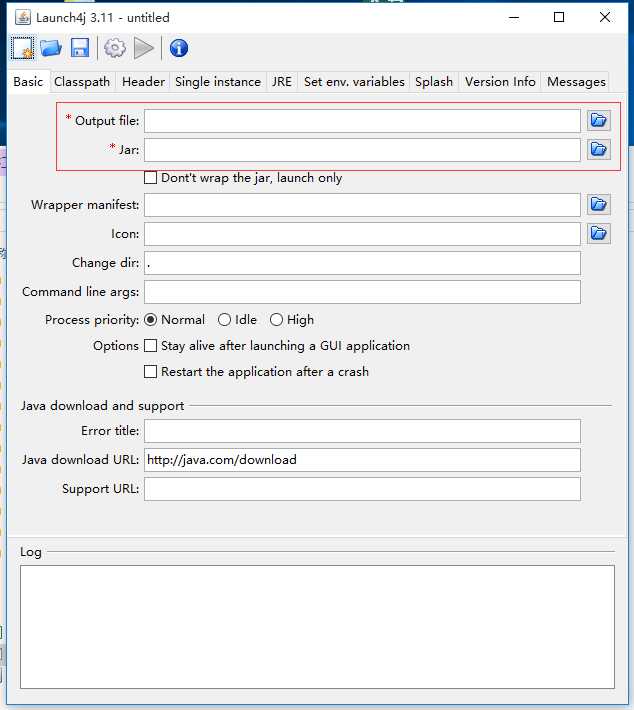
Task: Focus the Jar path text field
Action: pyautogui.click(x=362, y=150)
